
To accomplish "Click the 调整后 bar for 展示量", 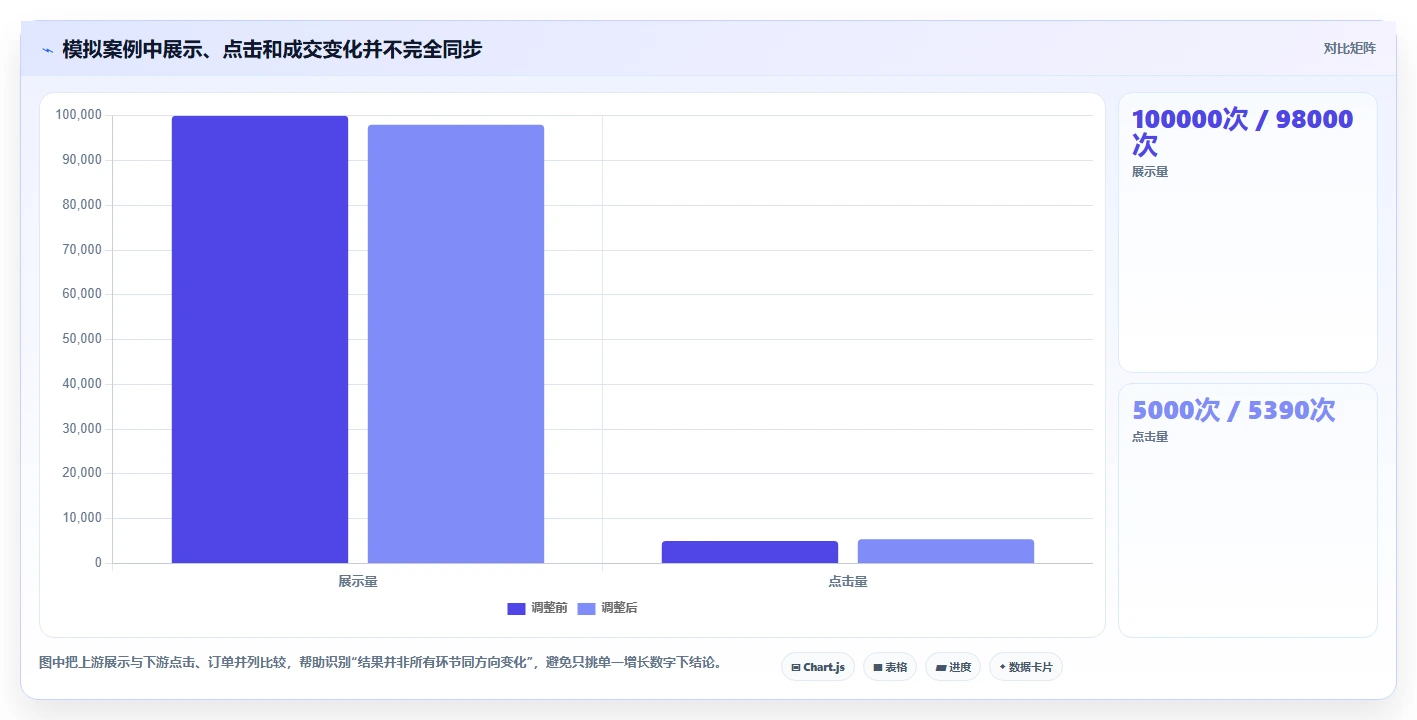I will click(456, 344).
